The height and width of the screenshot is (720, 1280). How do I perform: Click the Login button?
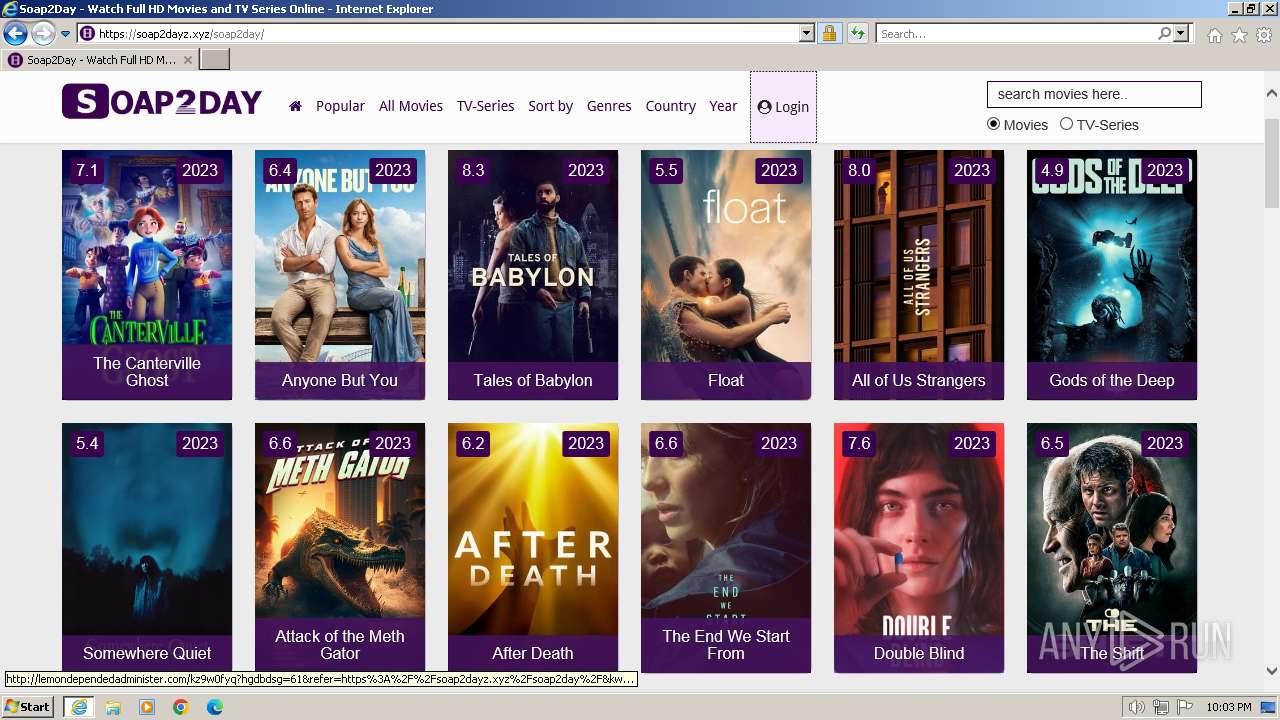tap(783, 107)
